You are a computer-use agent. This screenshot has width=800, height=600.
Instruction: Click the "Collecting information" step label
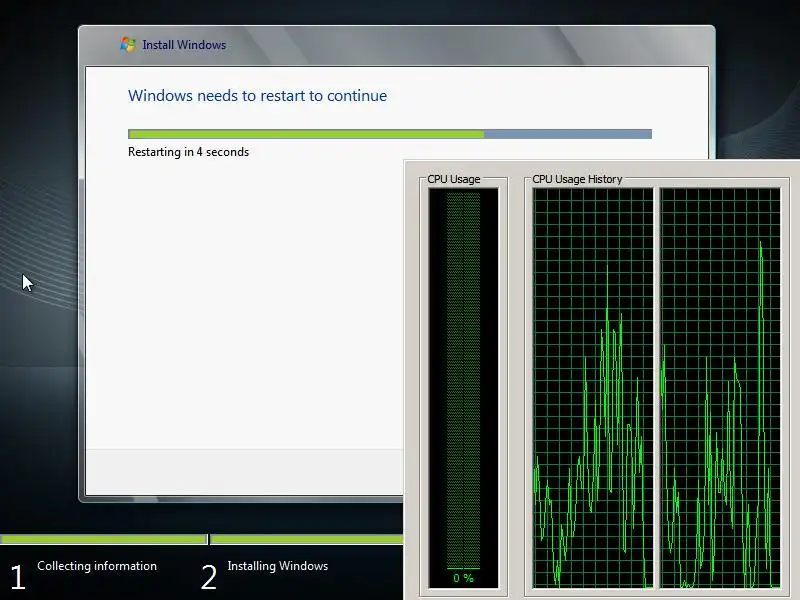[97, 566]
